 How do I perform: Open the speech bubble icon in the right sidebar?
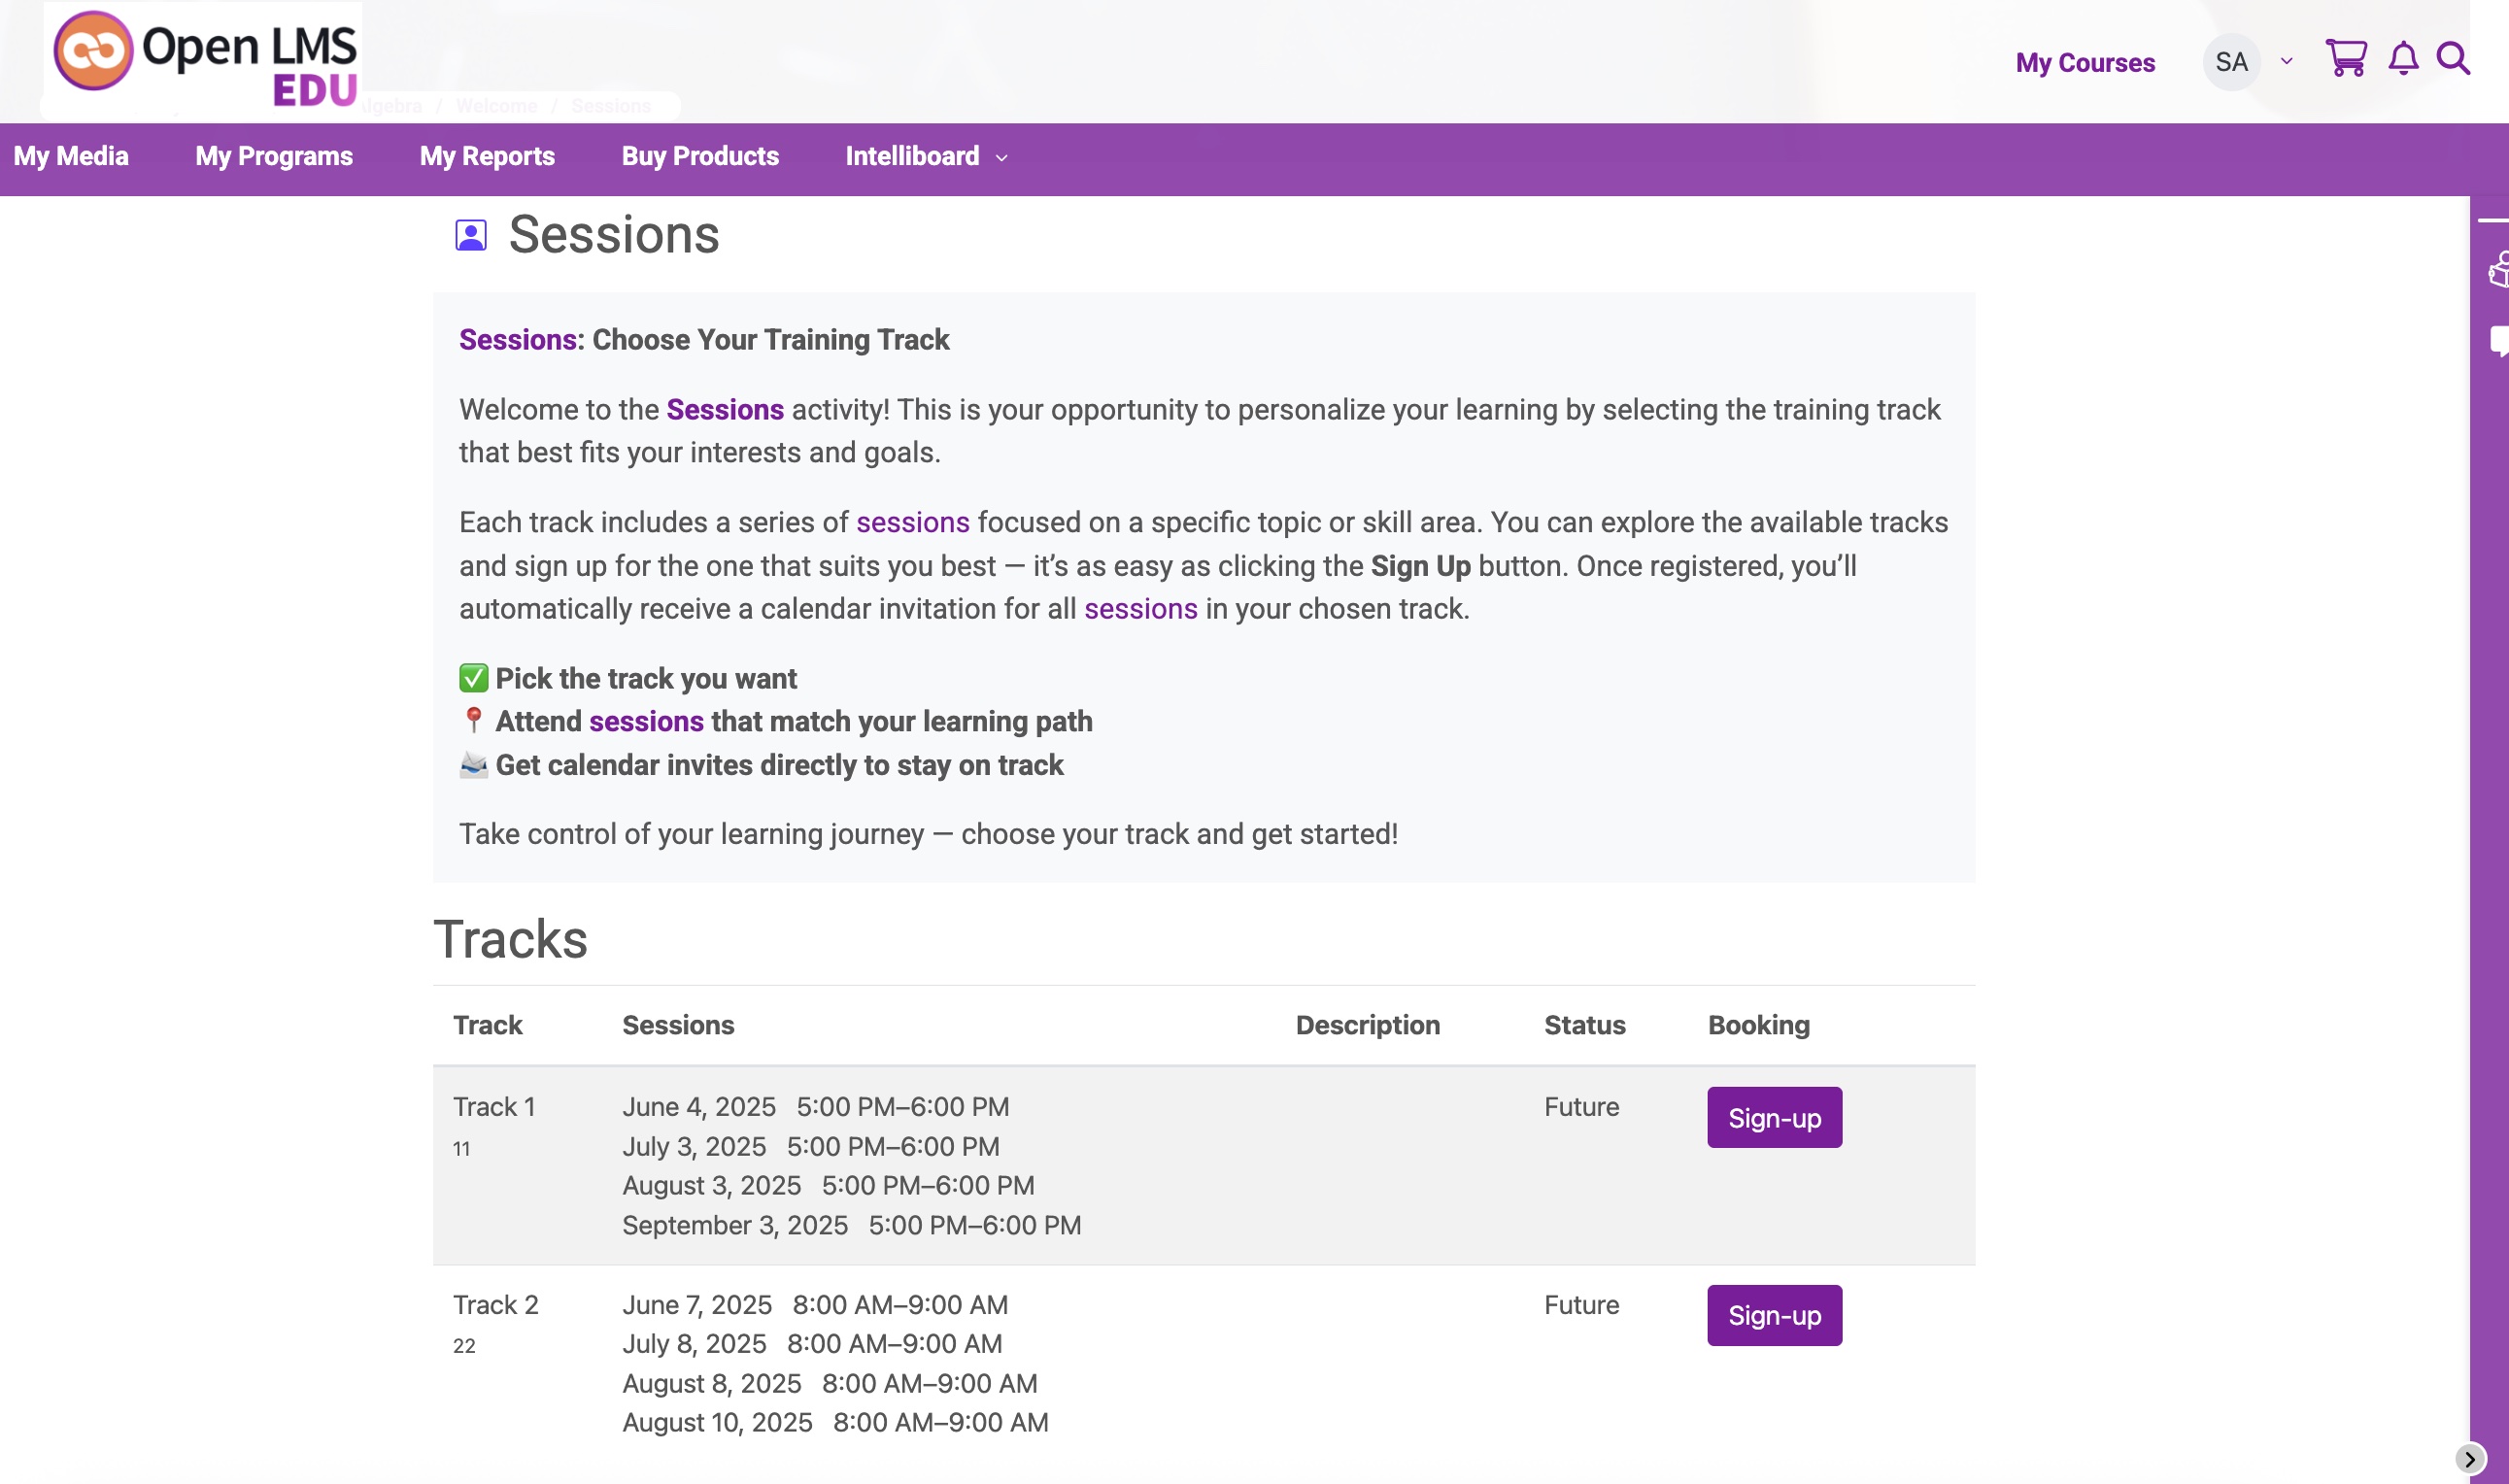click(x=2498, y=341)
